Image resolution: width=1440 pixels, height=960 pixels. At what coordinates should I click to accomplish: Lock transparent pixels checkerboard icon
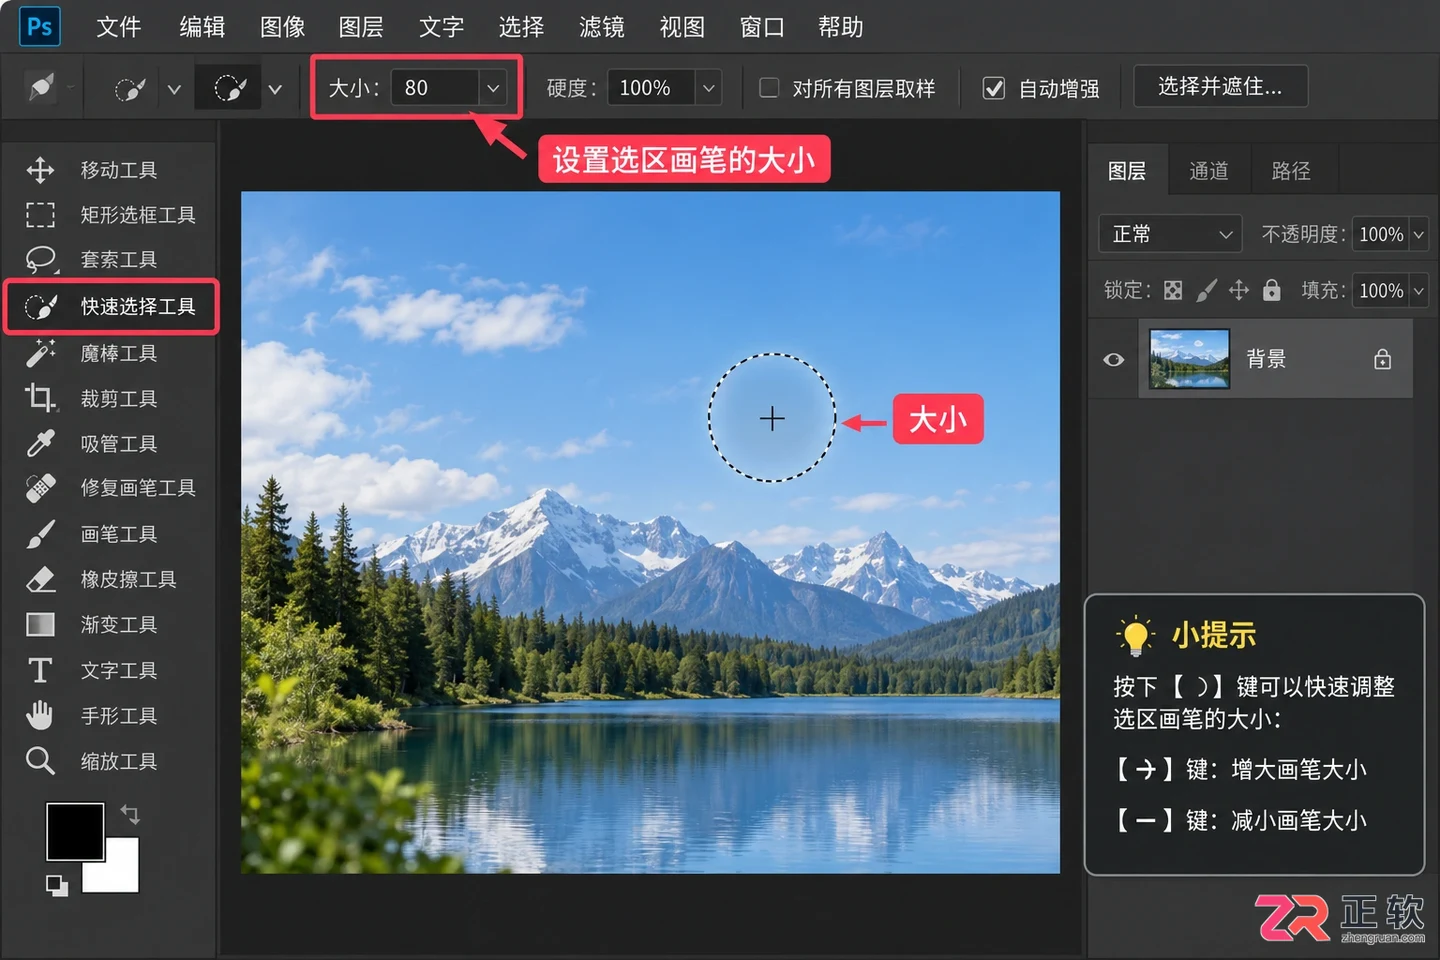[1173, 290]
